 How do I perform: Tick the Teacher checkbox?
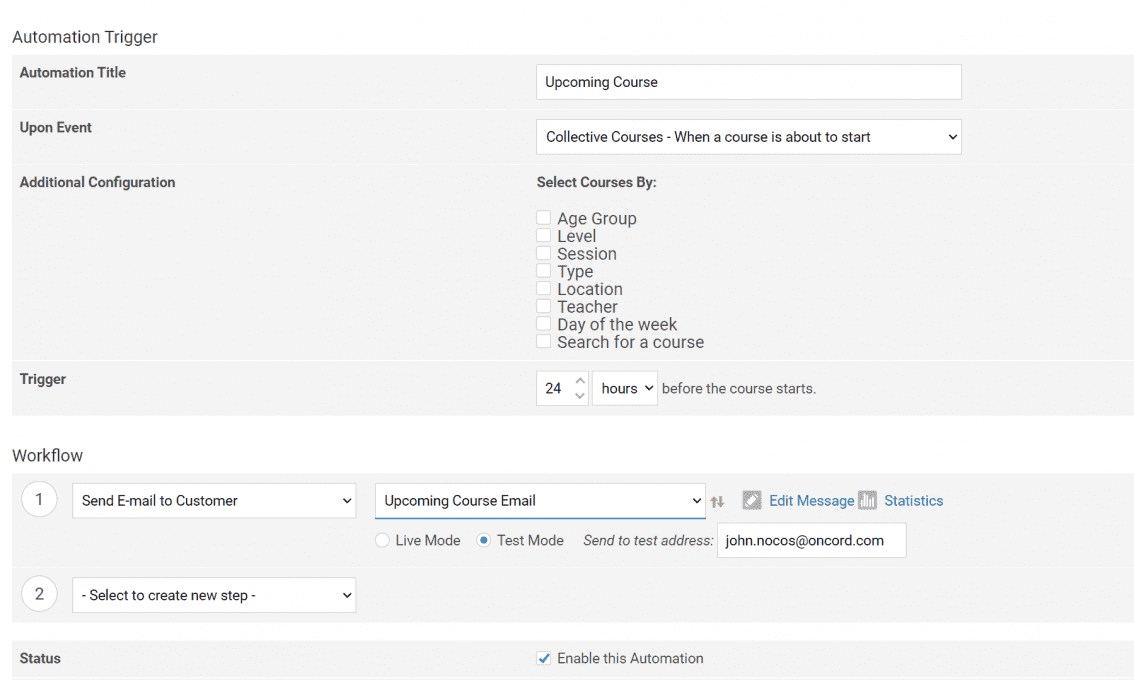543,306
